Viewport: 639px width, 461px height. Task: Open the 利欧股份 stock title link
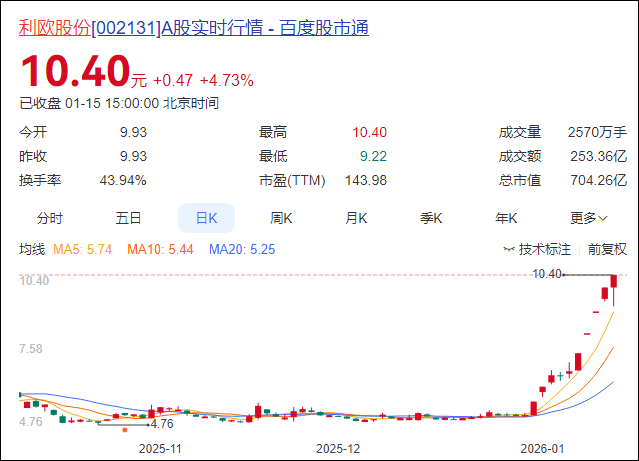pos(194,28)
